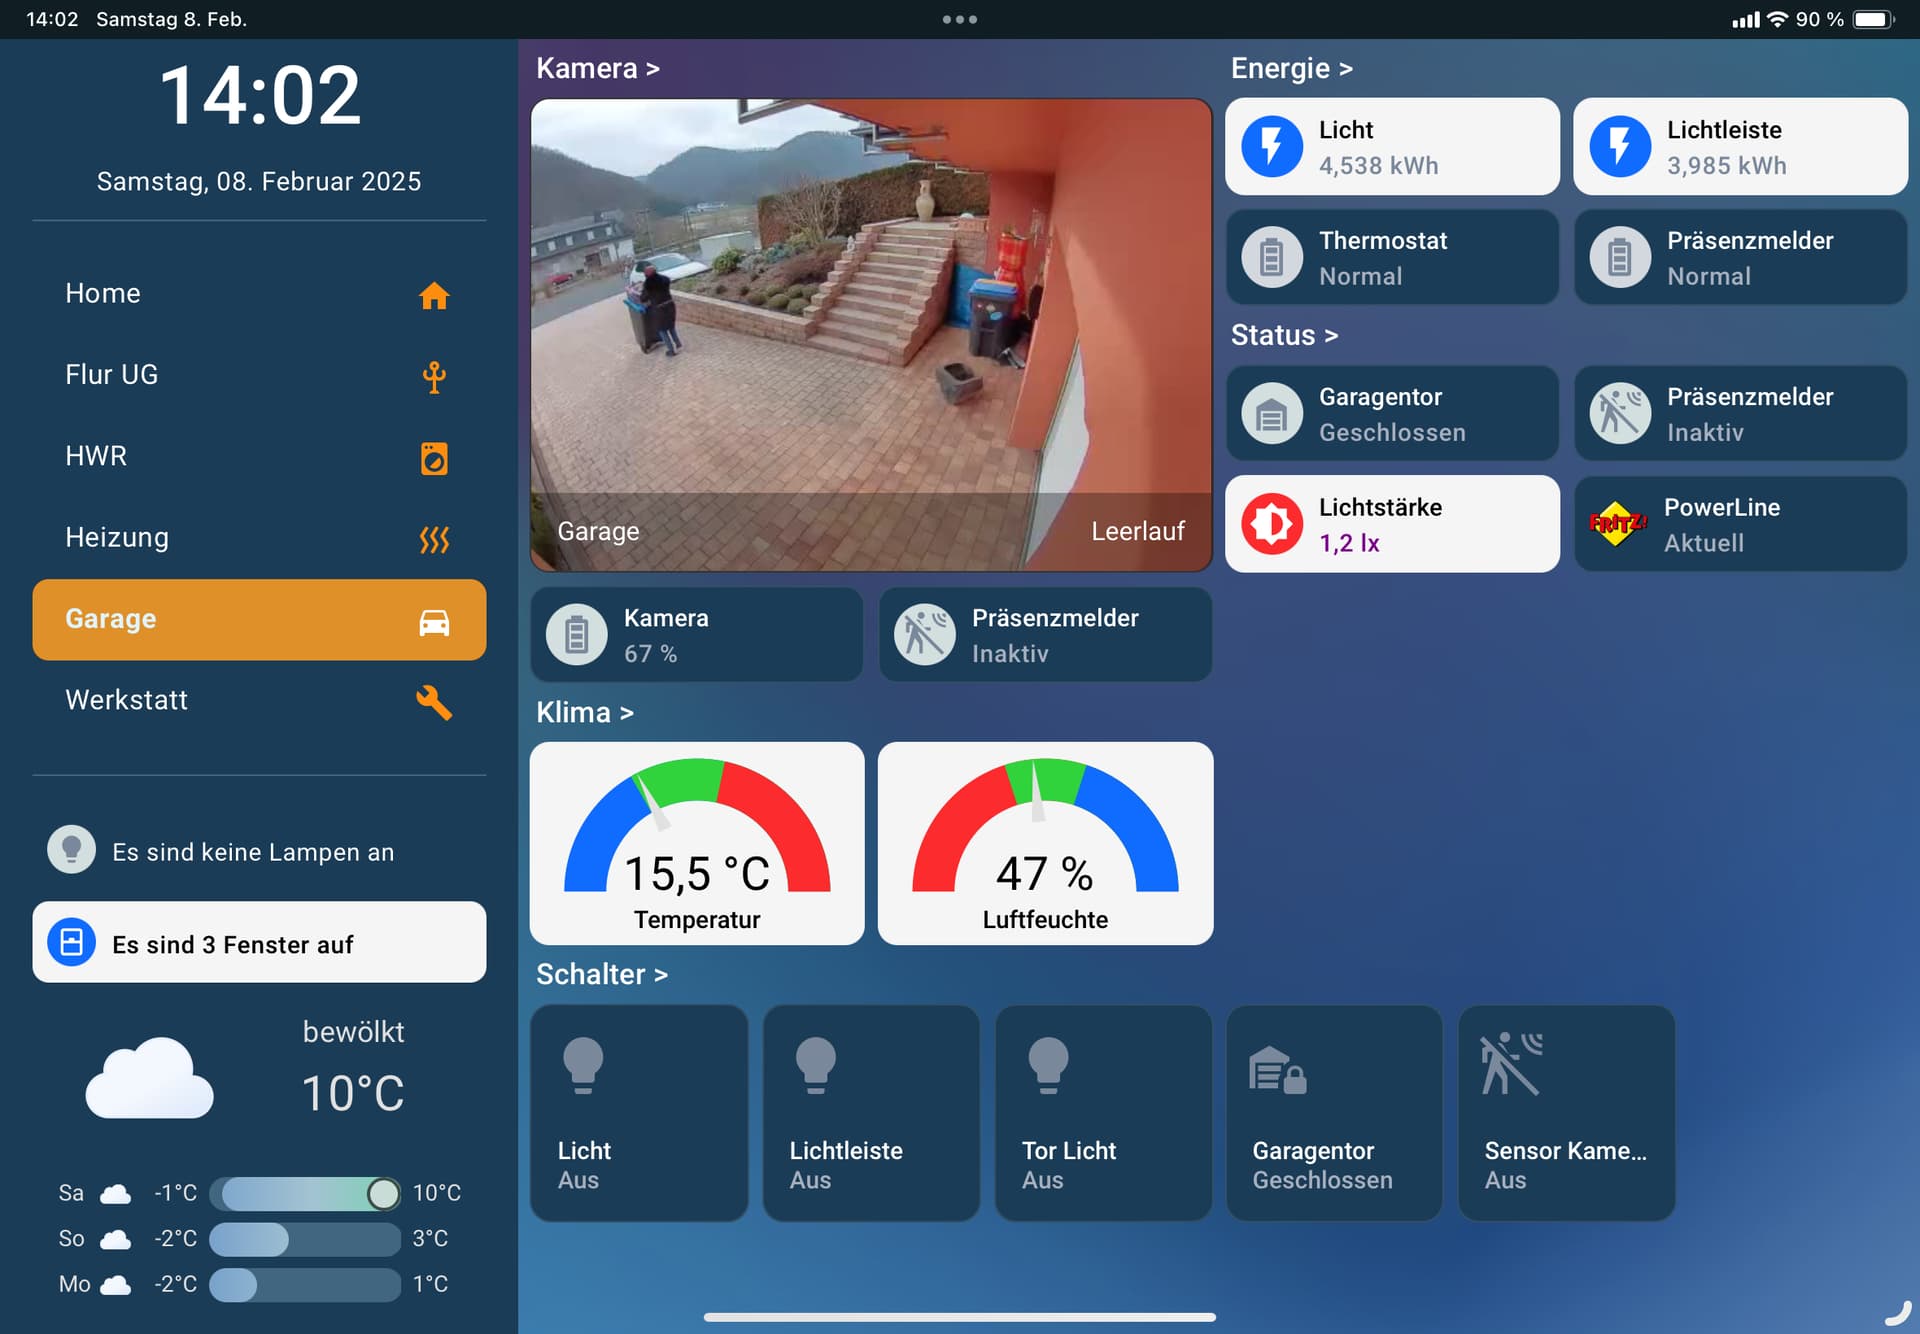Viewport: 1920px width, 1334px height.
Task: Expand the Klima section header
Action: 584,712
